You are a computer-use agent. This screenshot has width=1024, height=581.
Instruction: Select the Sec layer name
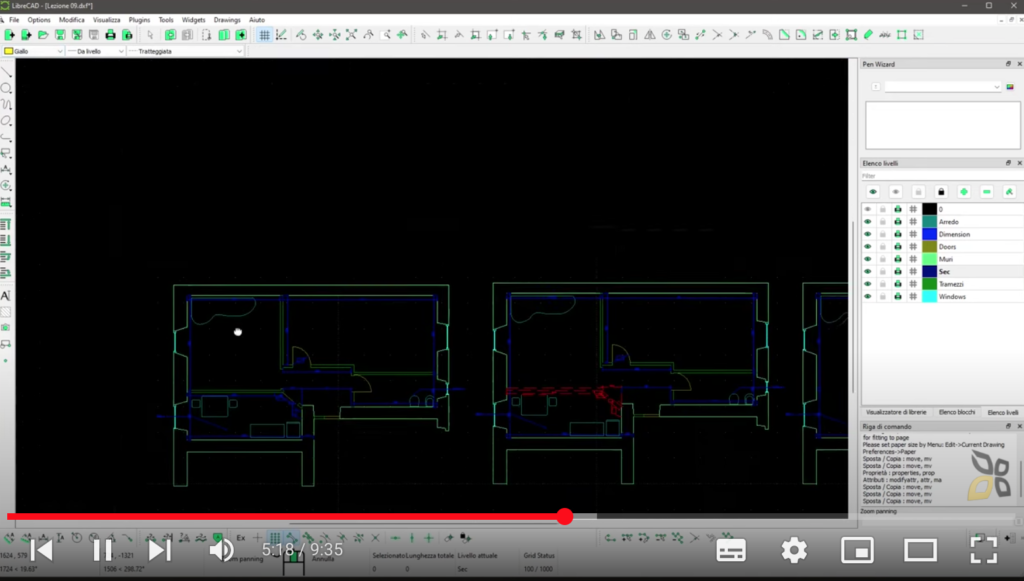click(x=944, y=272)
